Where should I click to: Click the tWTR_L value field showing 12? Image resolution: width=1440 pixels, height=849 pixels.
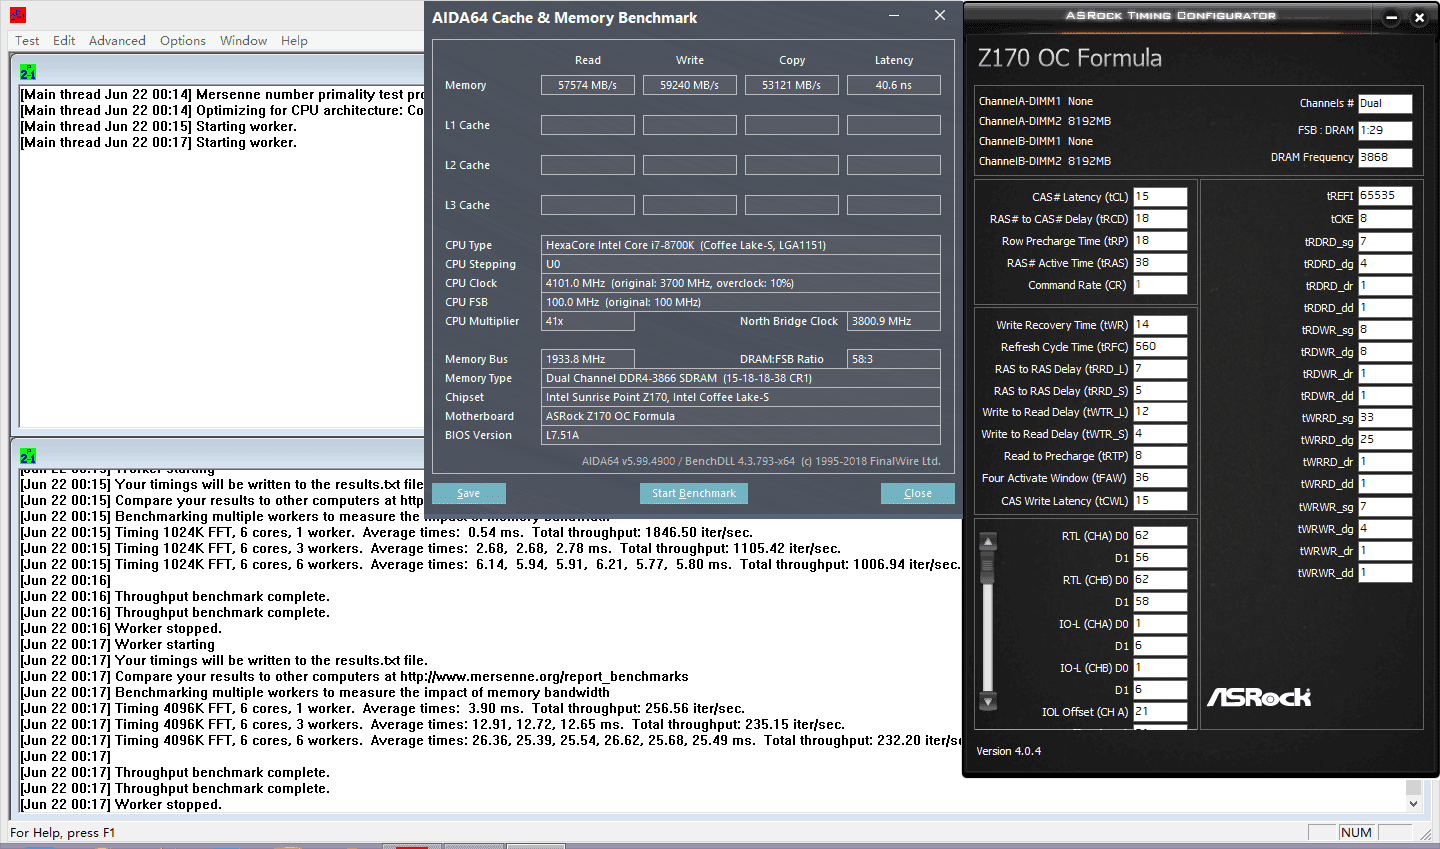pos(1160,412)
